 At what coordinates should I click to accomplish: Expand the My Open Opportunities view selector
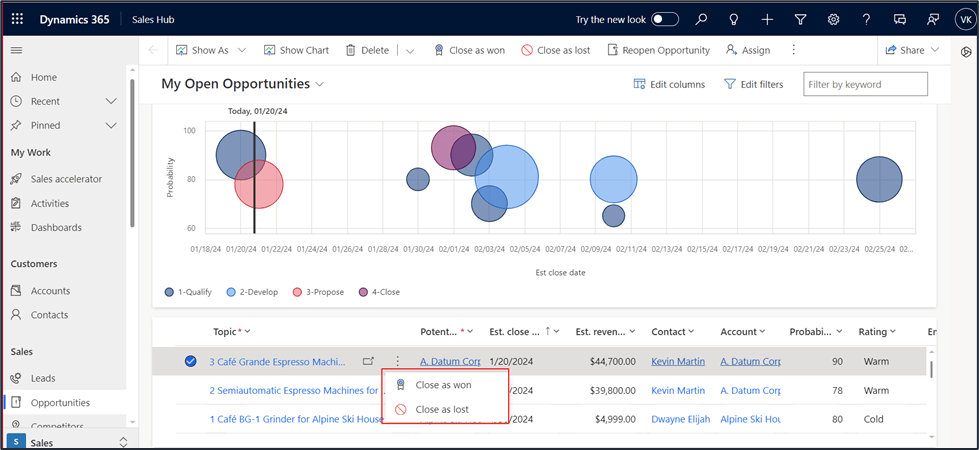click(320, 85)
